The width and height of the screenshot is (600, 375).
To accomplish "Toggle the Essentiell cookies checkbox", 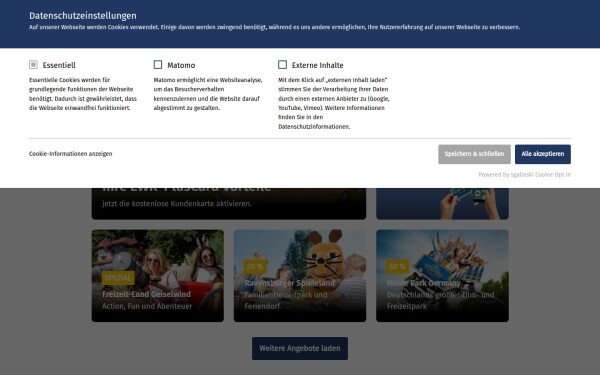I will pyautogui.click(x=33, y=65).
